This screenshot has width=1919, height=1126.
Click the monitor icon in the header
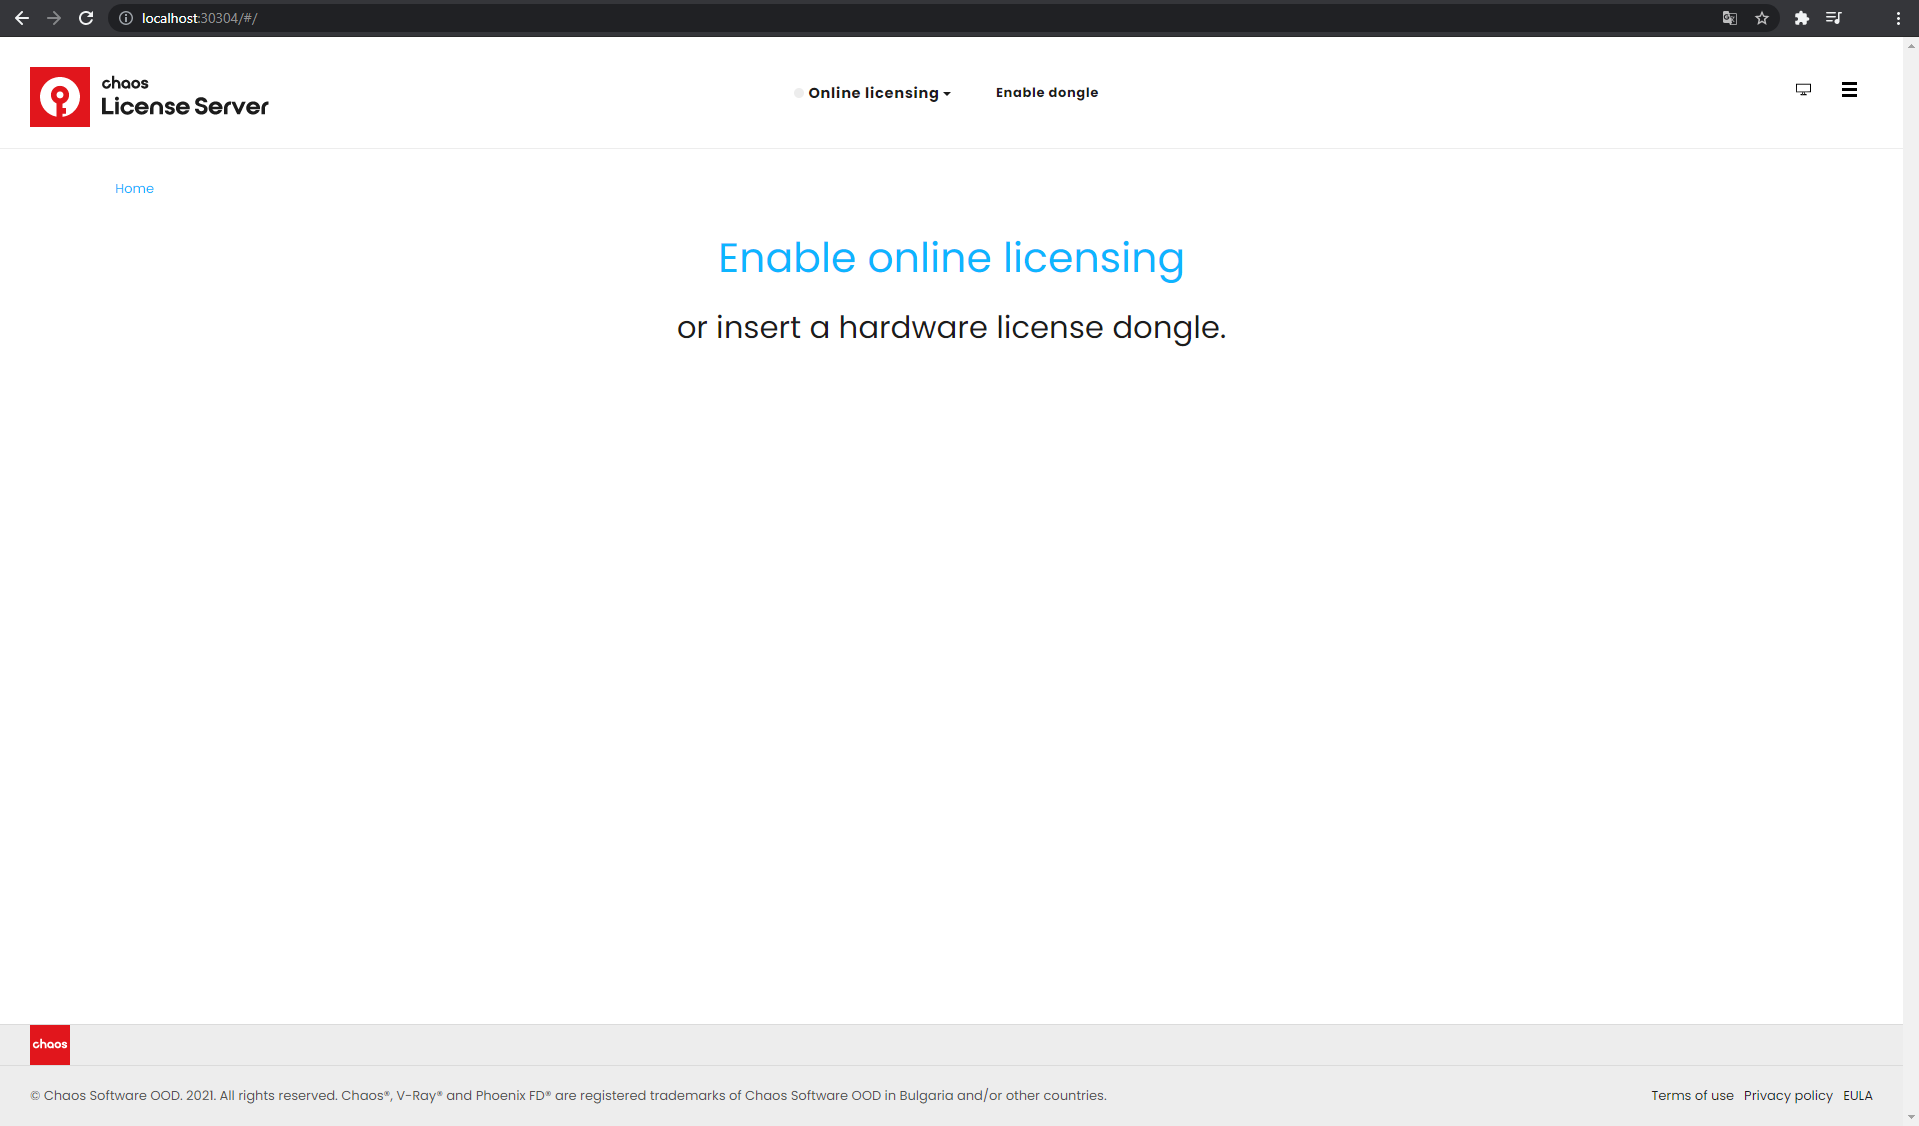point(1803,89)
